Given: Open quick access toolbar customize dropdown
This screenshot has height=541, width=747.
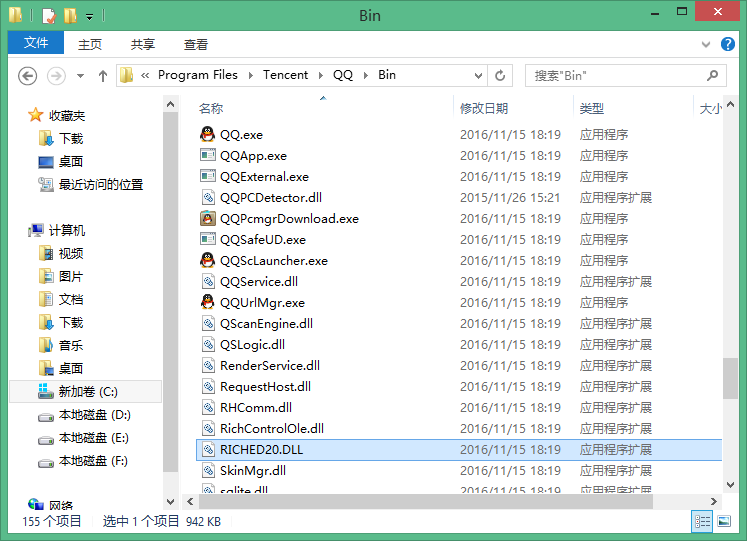Looking at the screenshot, I should [x=90, y=17].
